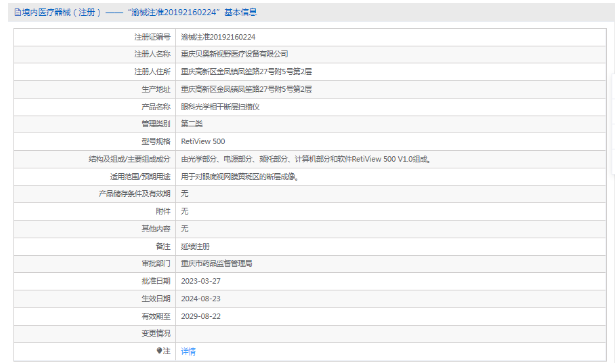Select the 生效日期 row label
615x363 pixels.
pos(156,298)
